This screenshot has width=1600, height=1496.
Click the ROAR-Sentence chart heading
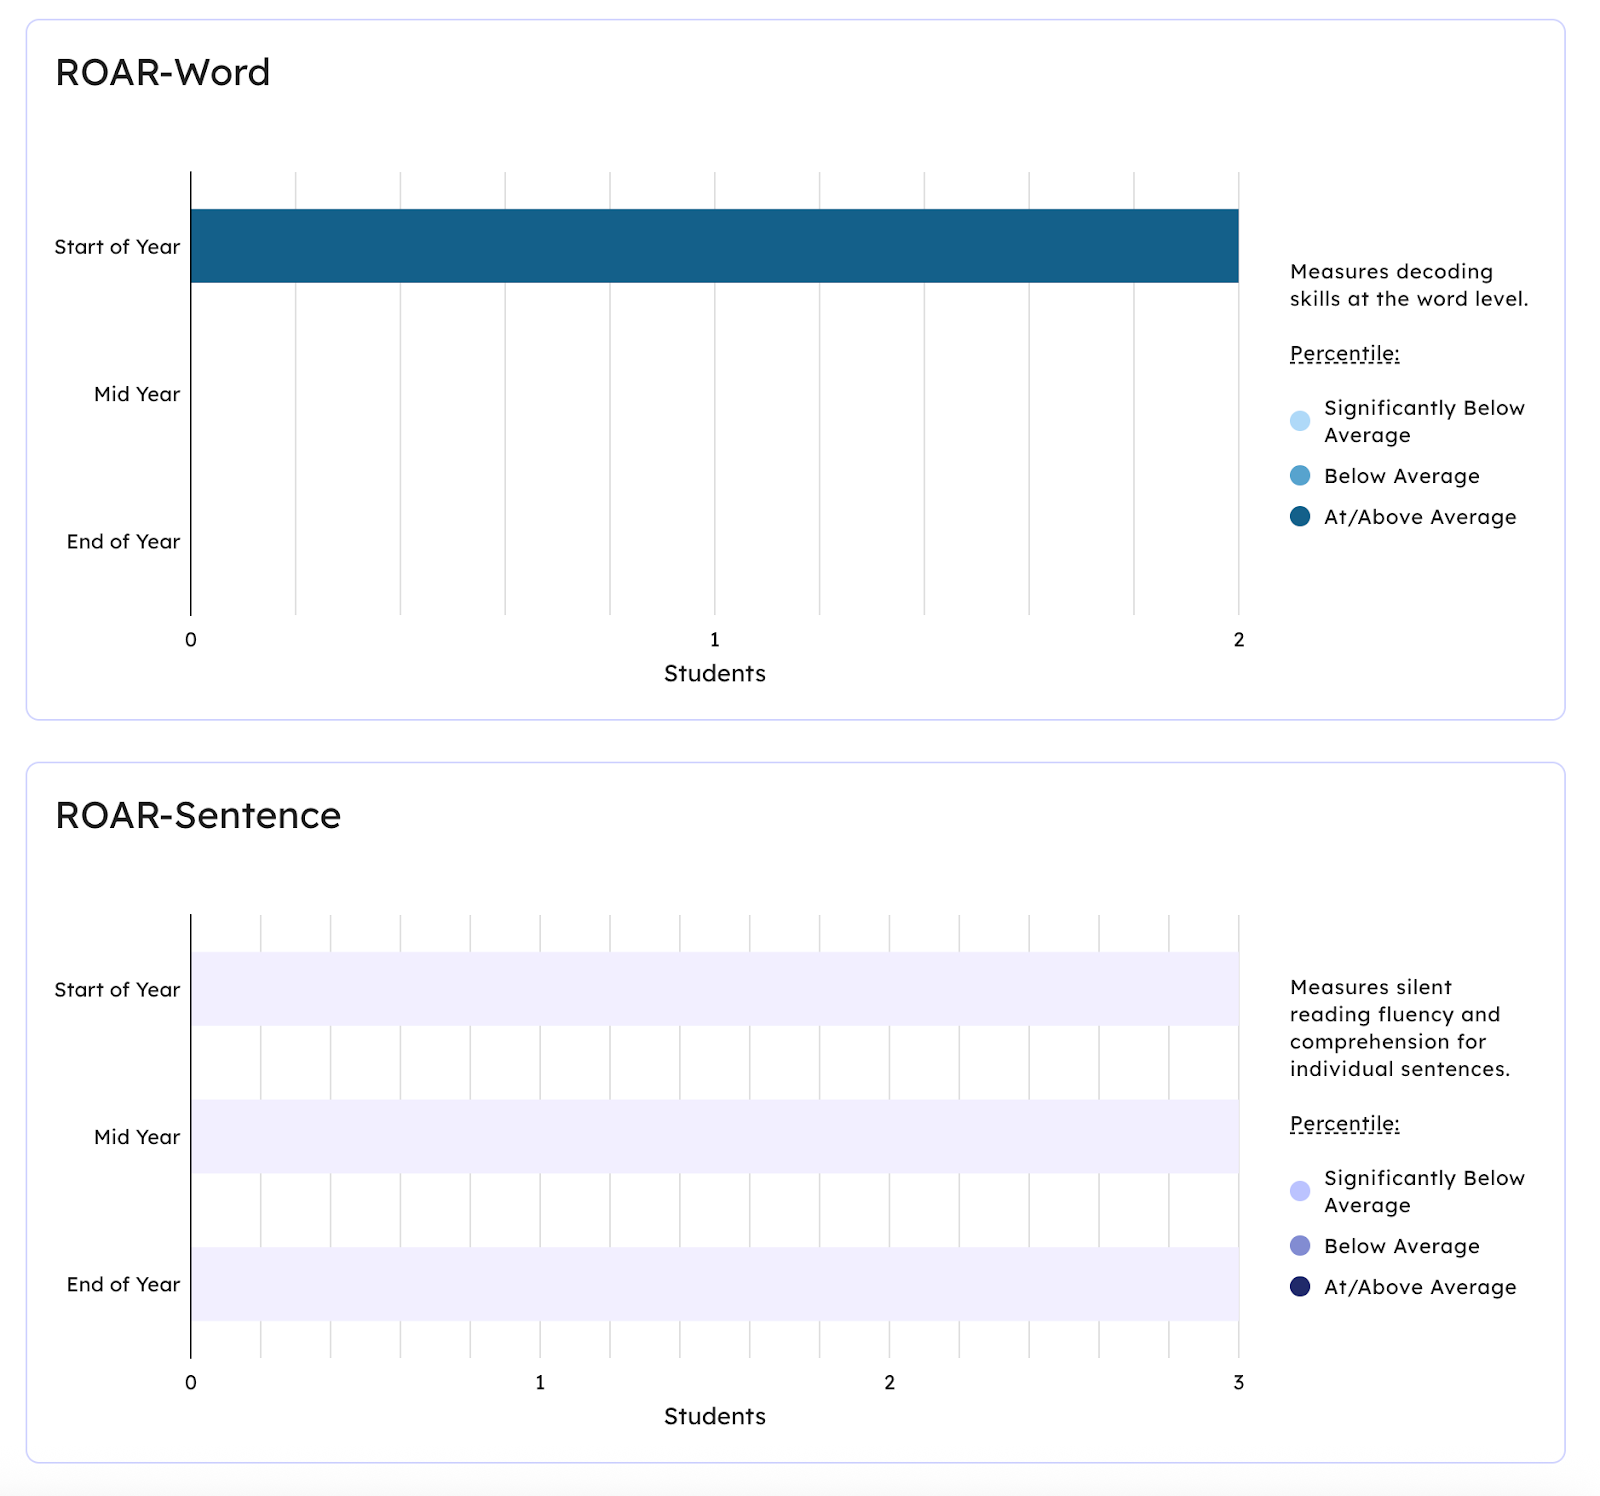pyautogui.click(x=198, y=816)
